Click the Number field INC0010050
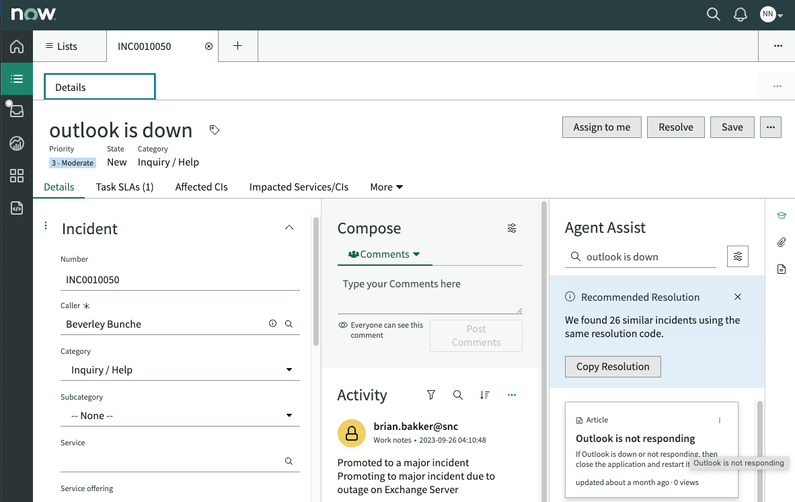Viewport: 795px width, 502px height. (180, 280)
